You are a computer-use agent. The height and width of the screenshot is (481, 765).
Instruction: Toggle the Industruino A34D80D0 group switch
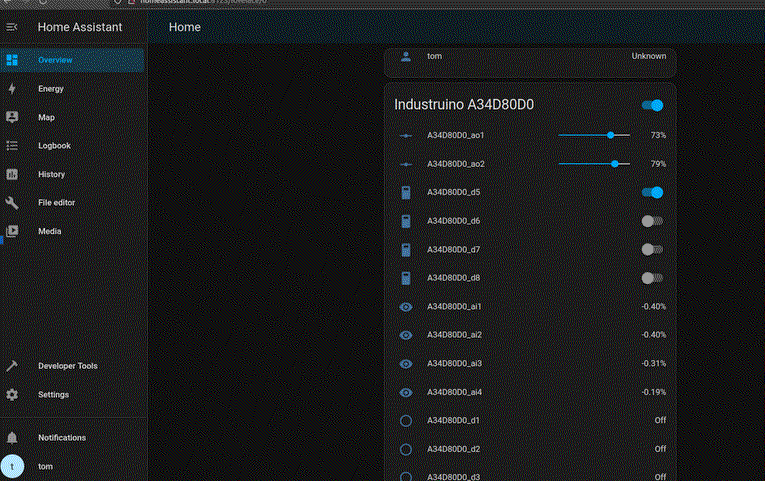pos(652,105)
